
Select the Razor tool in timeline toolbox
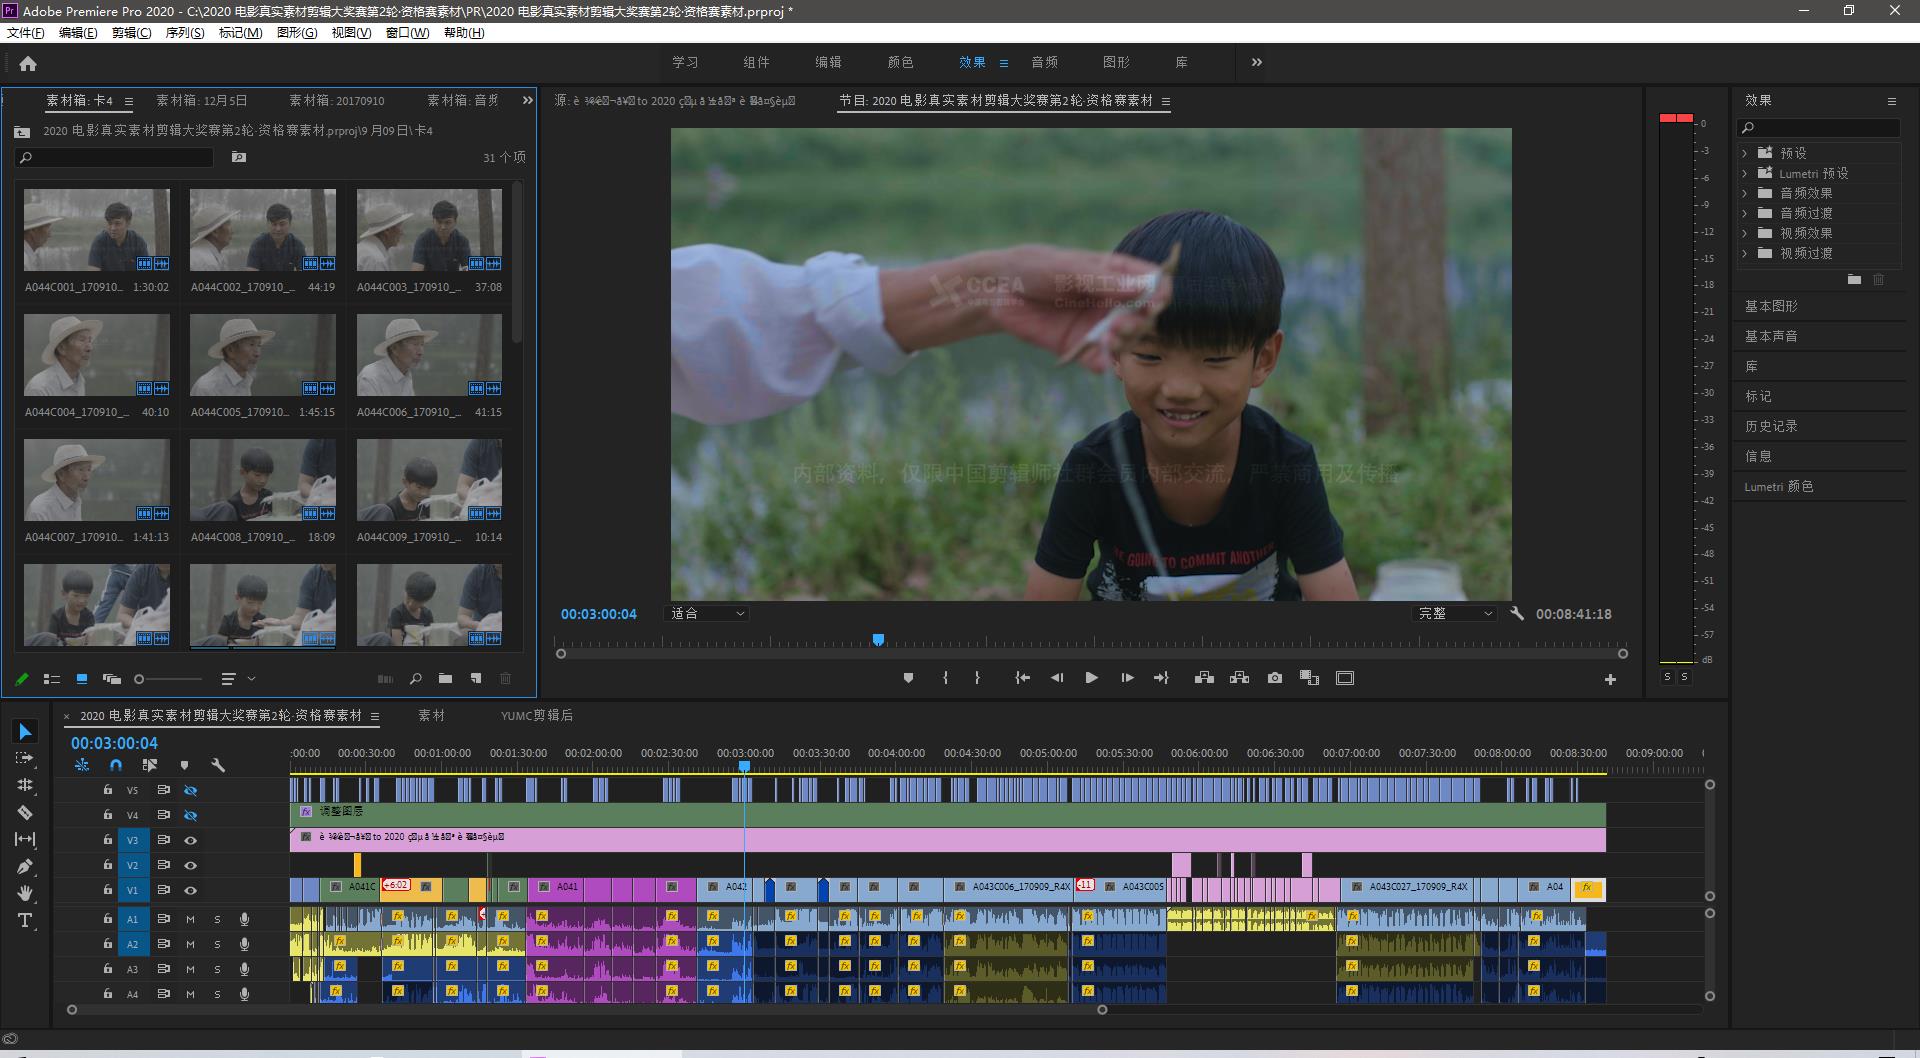pos(25,812)
